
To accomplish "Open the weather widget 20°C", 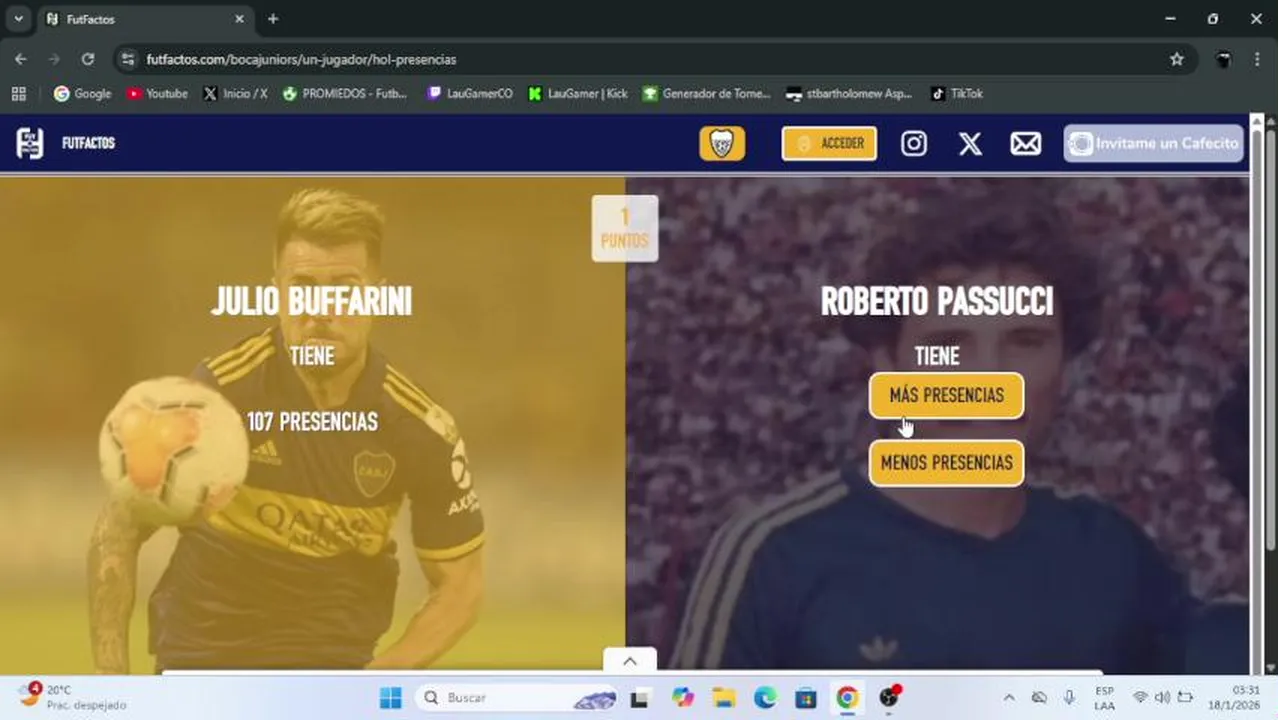I will point(70,697).
